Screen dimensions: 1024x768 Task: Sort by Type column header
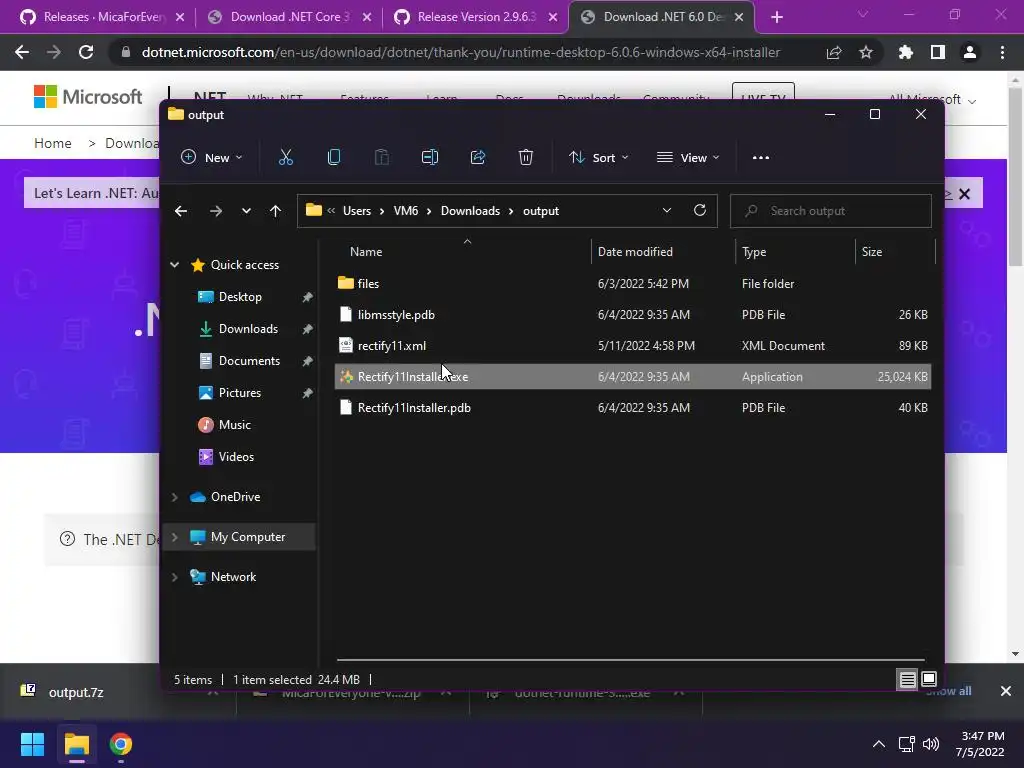pyautogui.click(x=754, y=251)
